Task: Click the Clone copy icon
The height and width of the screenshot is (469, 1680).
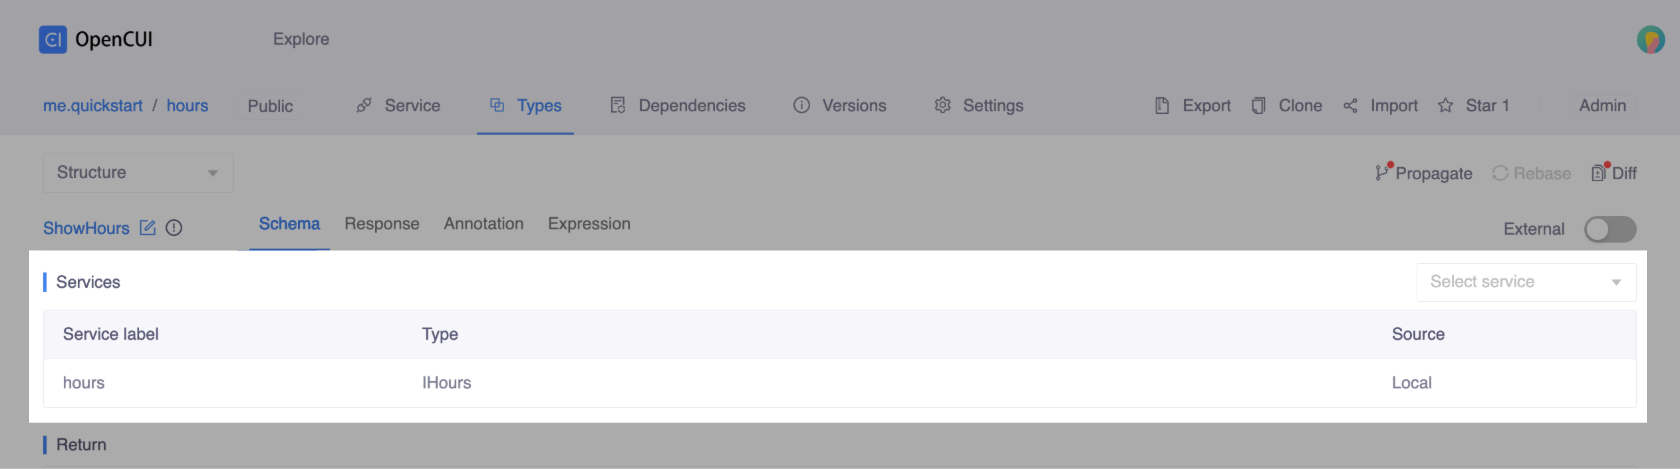Action: [1258, 106]
